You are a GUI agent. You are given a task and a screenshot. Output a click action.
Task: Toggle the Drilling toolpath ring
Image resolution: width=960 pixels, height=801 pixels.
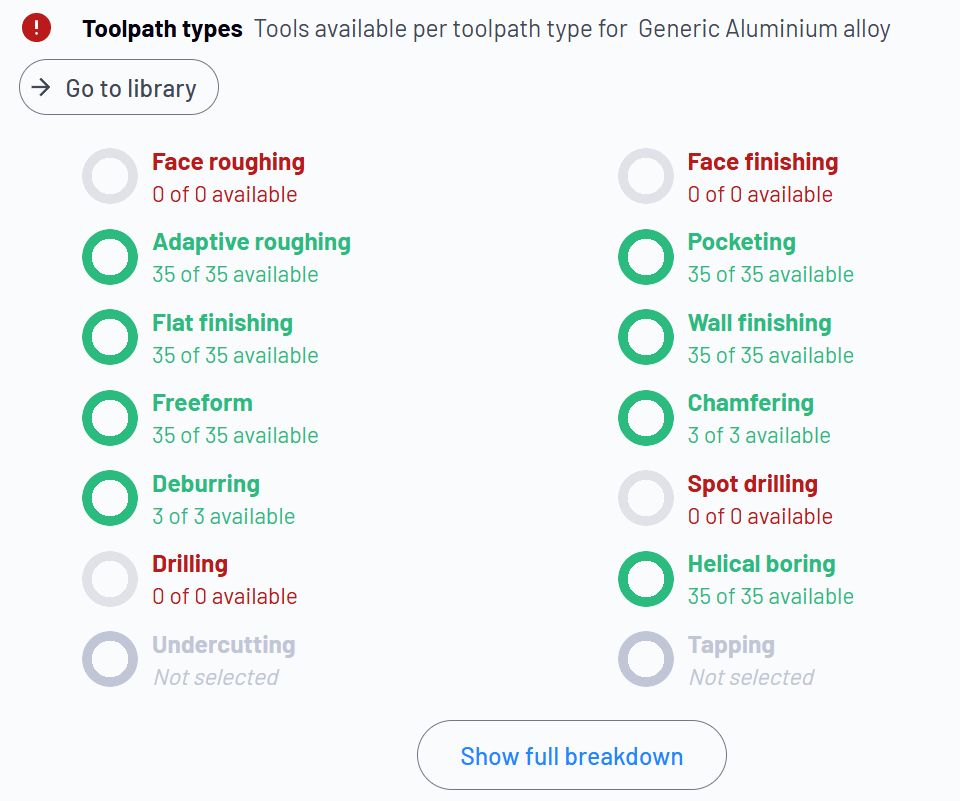point(110,579)
